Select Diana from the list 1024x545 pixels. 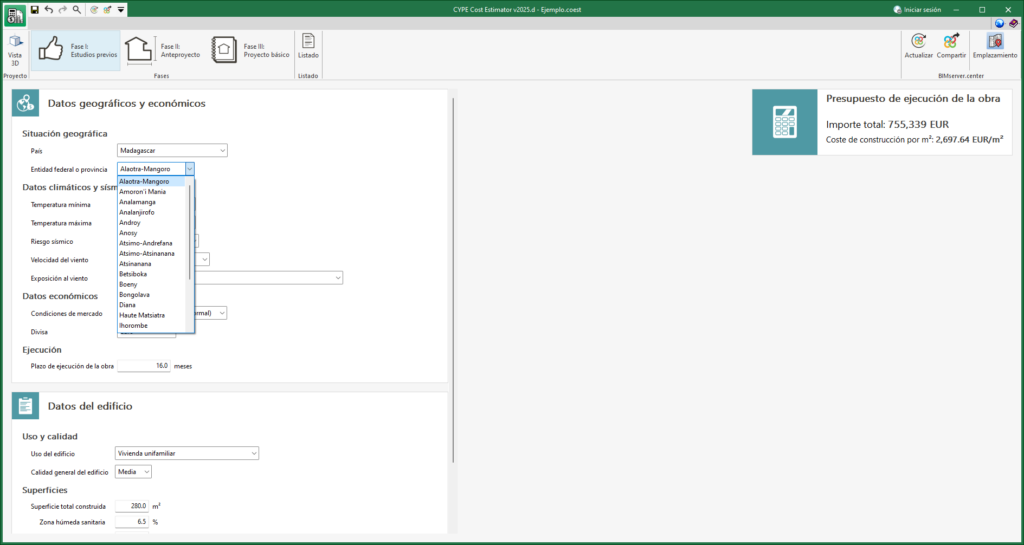152,305
